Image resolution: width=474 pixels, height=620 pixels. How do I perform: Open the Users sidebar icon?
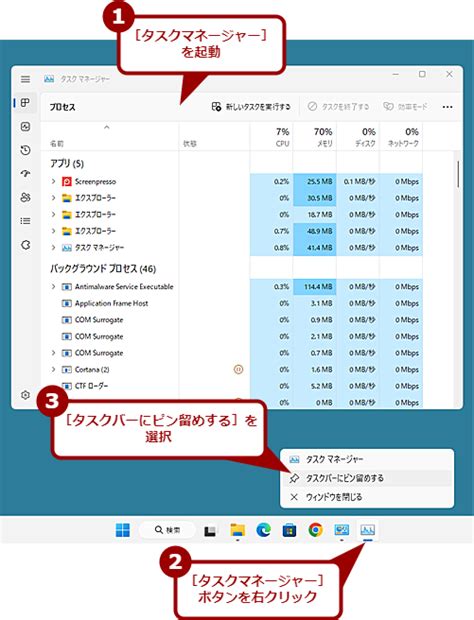pos(25,197)
